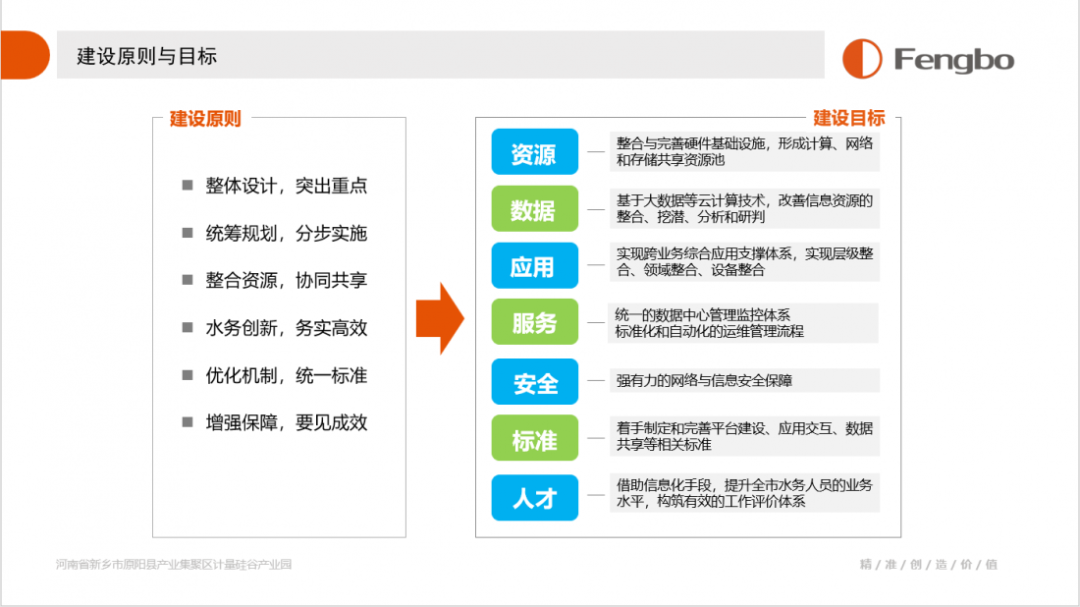Click the slide title 建设原则与目标
The height and width of the screenshot is (607, 1080).
[147, 56]
